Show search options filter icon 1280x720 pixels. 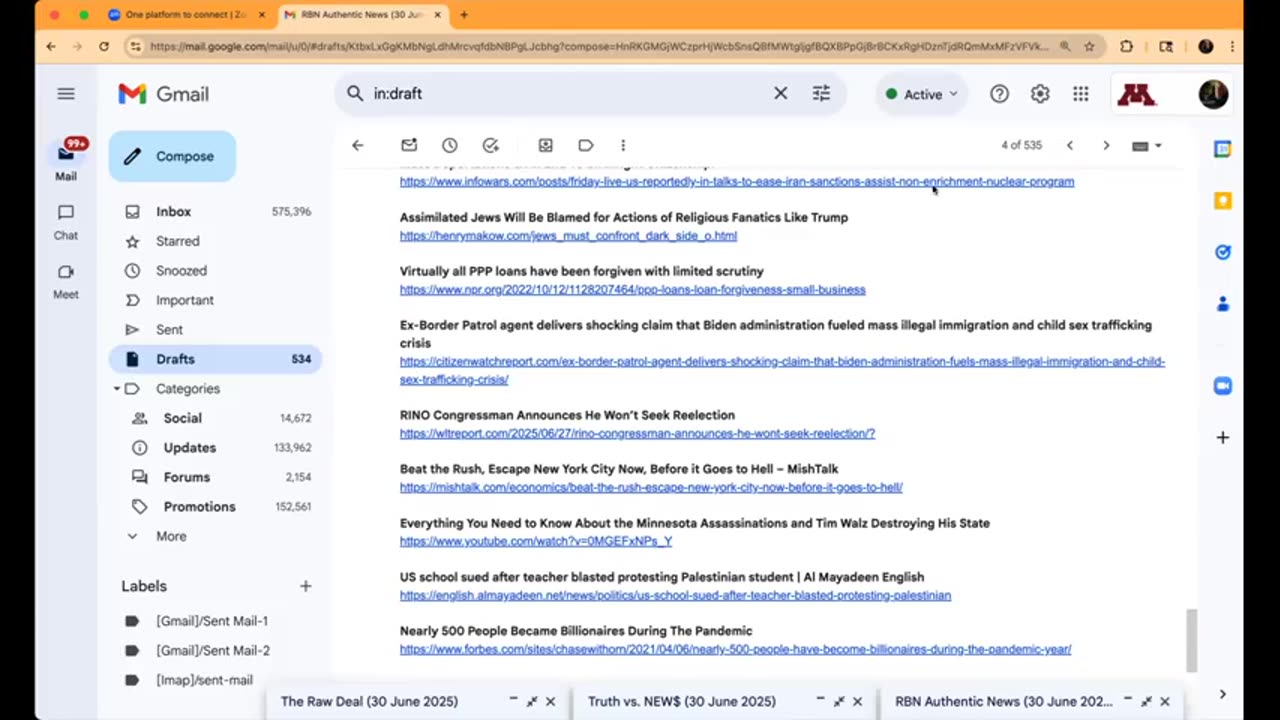(x=821, y=93)
